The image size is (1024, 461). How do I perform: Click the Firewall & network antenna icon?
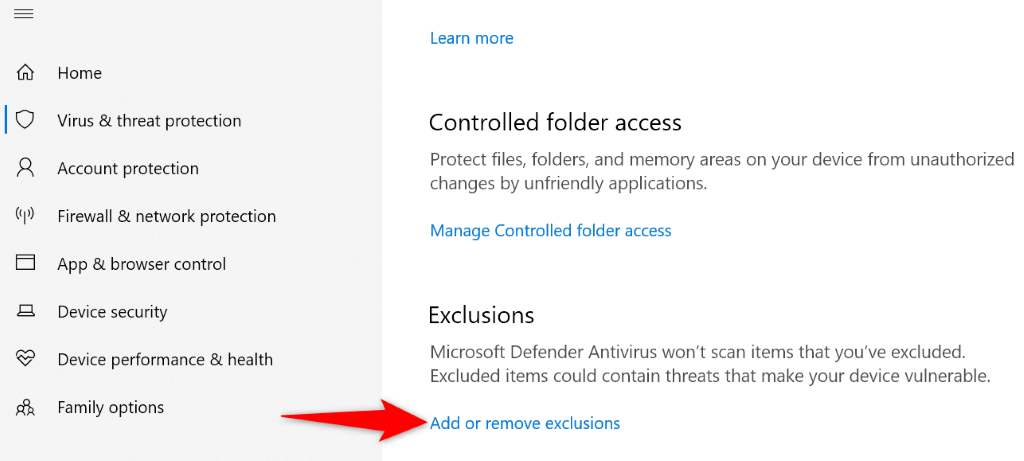click(x=26, y=216)
